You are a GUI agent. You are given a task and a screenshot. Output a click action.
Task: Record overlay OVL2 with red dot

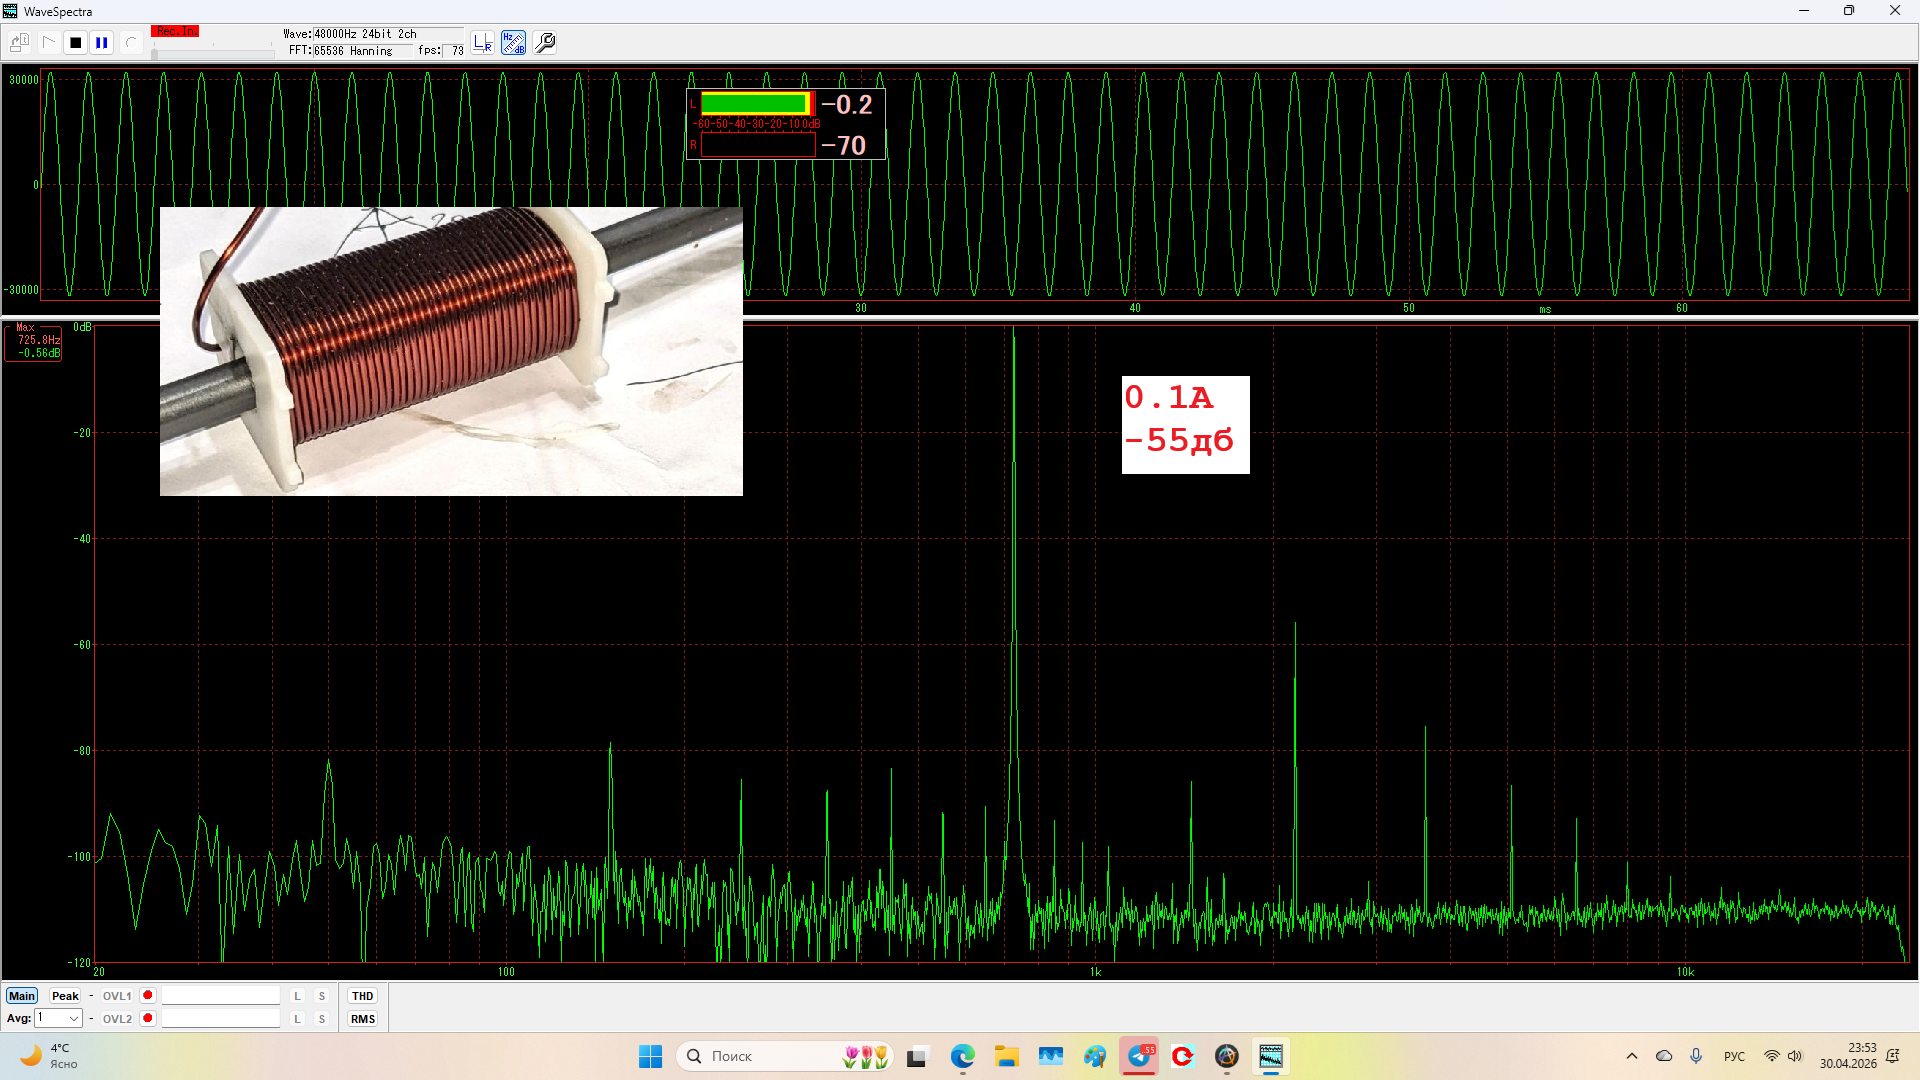pos(148,1018)
